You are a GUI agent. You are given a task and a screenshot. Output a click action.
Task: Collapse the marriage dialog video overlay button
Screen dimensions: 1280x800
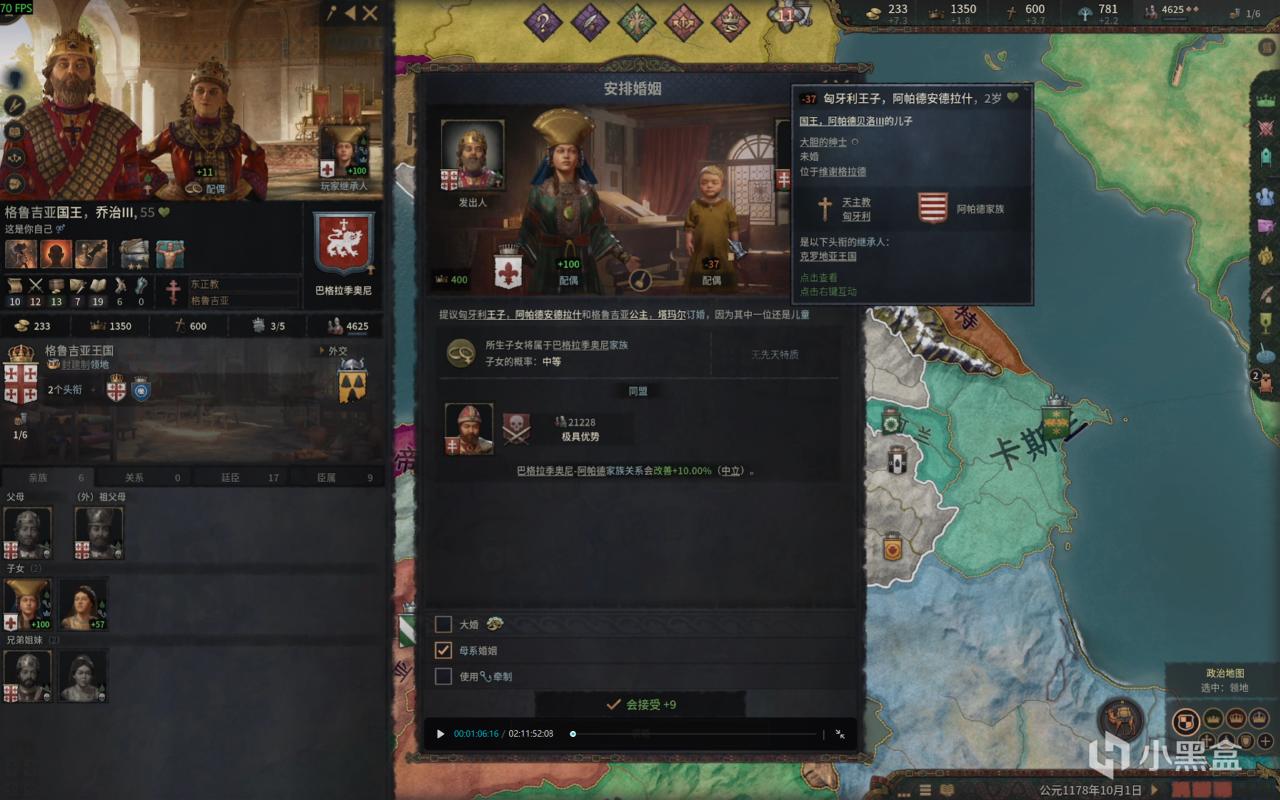pos(840,734)
